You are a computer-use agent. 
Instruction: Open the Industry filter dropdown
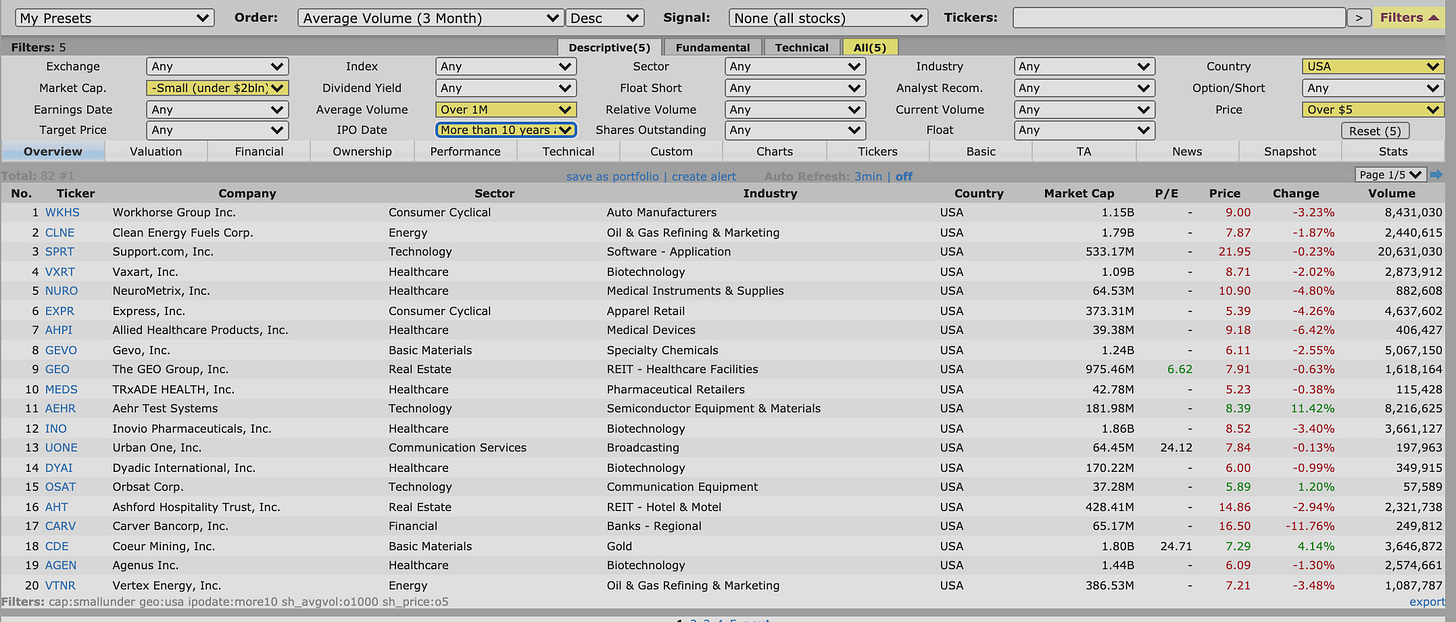1085,66
